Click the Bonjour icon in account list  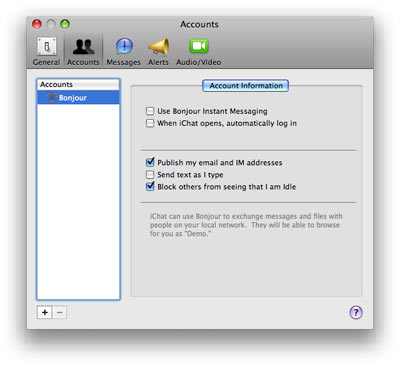pos(52,98)
